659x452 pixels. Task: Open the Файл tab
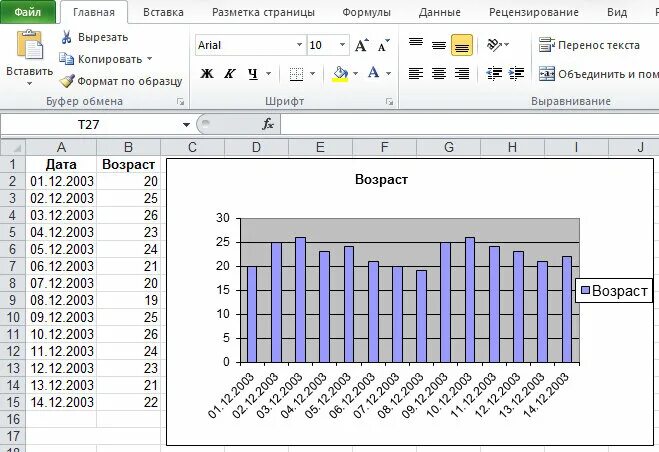[x=28, y=12]
